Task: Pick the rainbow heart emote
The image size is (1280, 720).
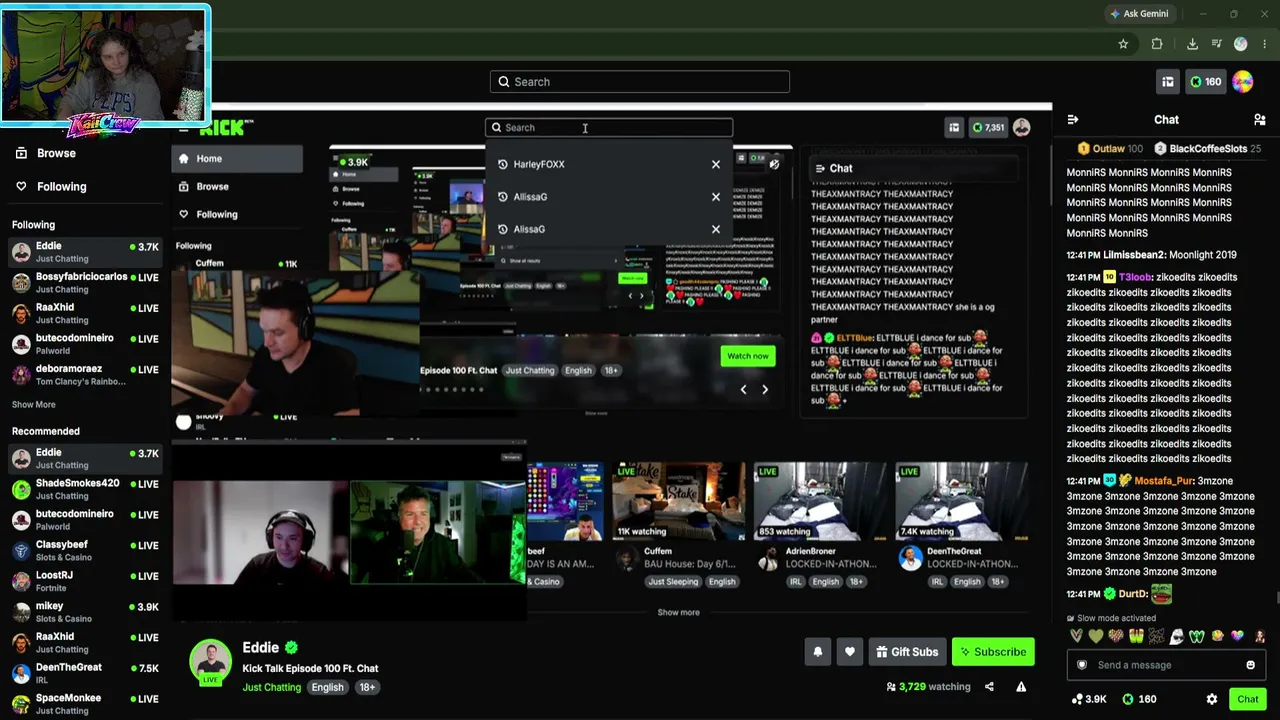Action: click(1238, 636)
